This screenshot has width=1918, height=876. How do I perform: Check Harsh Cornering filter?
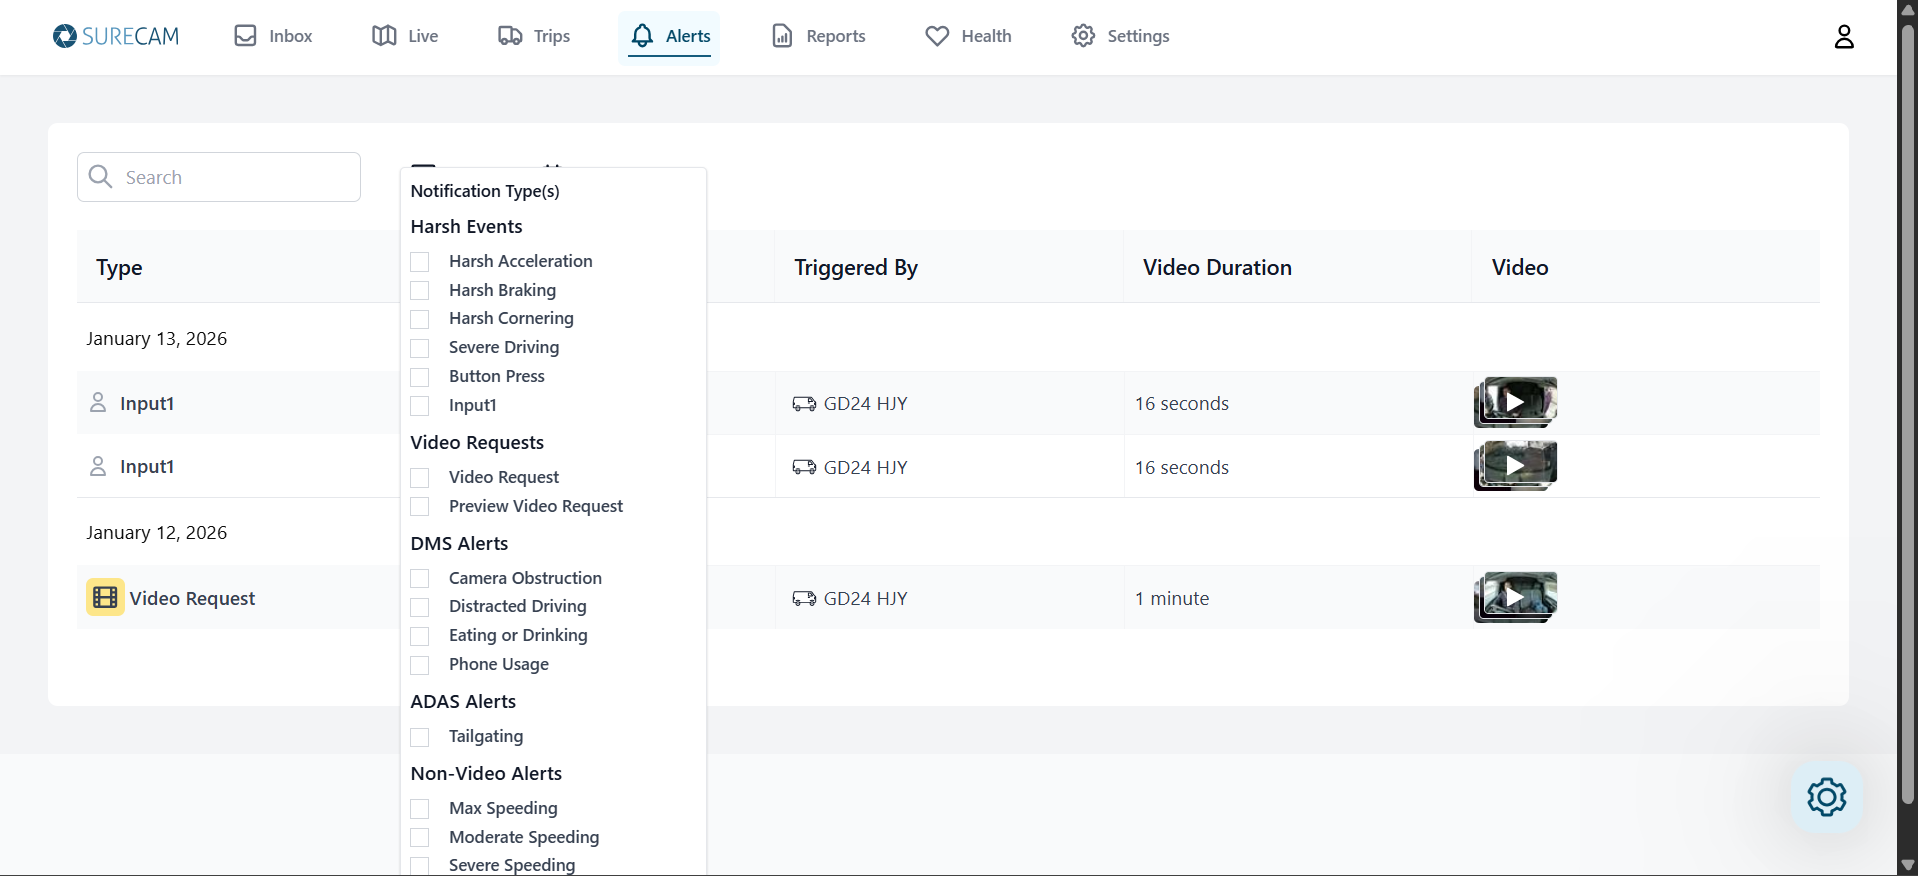coord(420,319)
